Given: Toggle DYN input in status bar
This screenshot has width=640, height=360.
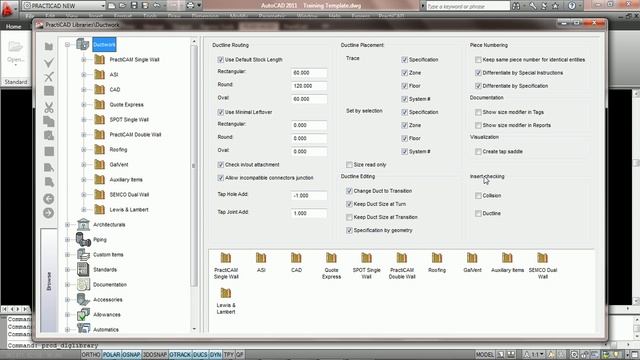Looking at the screenshot, I should tap(215, 355).
